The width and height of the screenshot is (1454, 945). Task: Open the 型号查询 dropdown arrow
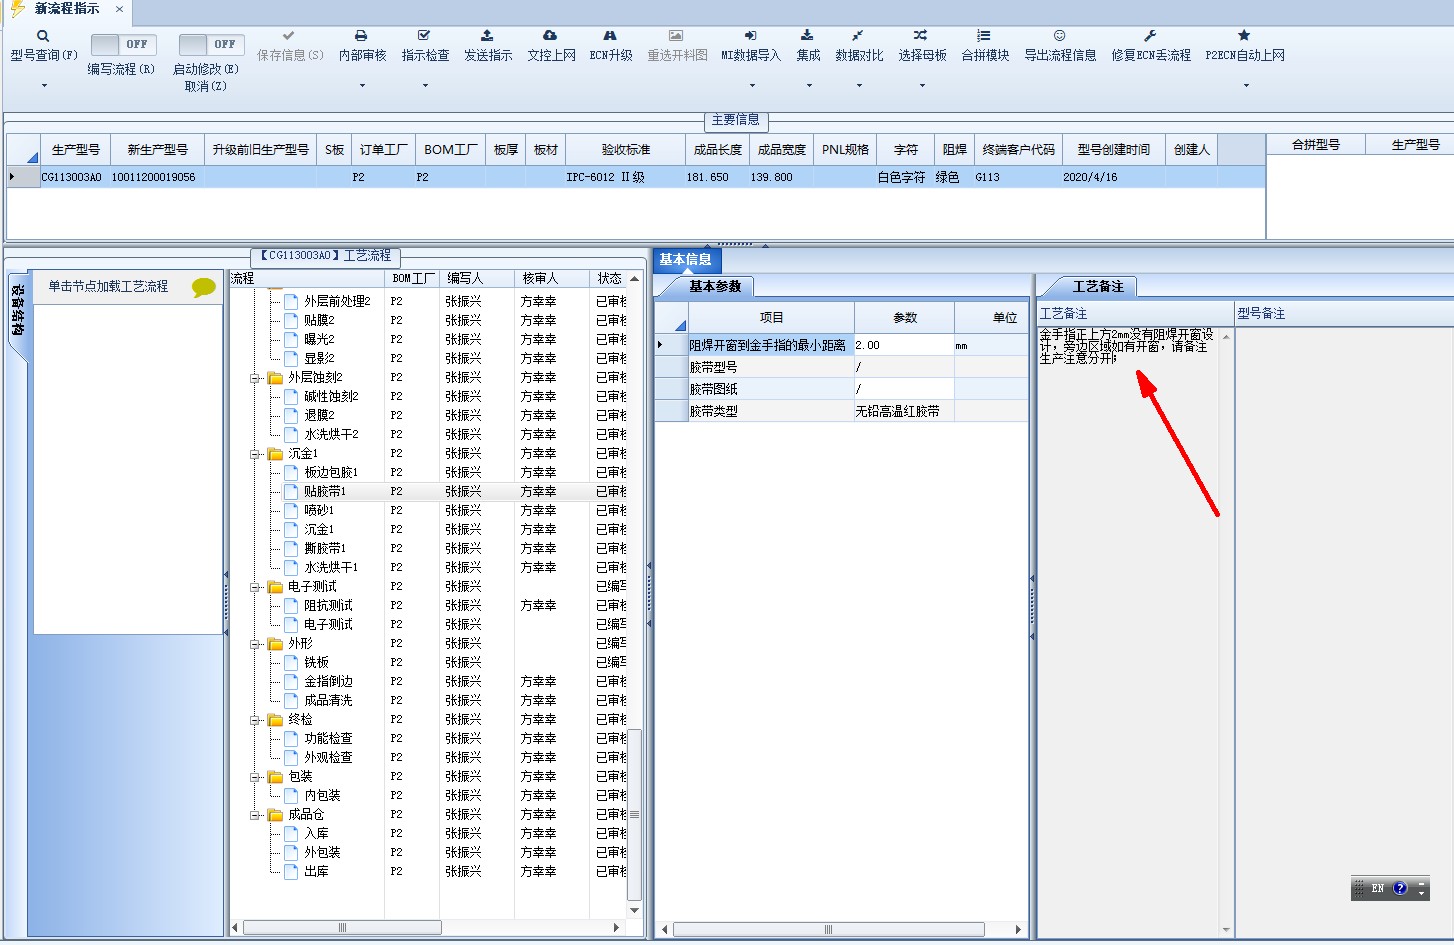(44, 86)
